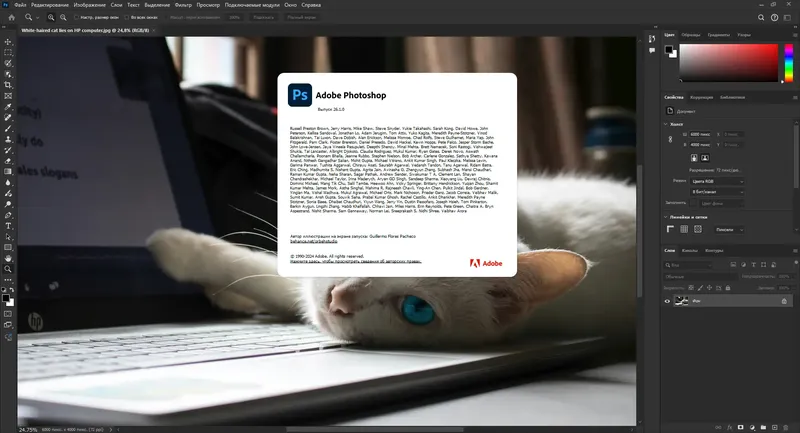Open the History panel icon

click(652, 39)
